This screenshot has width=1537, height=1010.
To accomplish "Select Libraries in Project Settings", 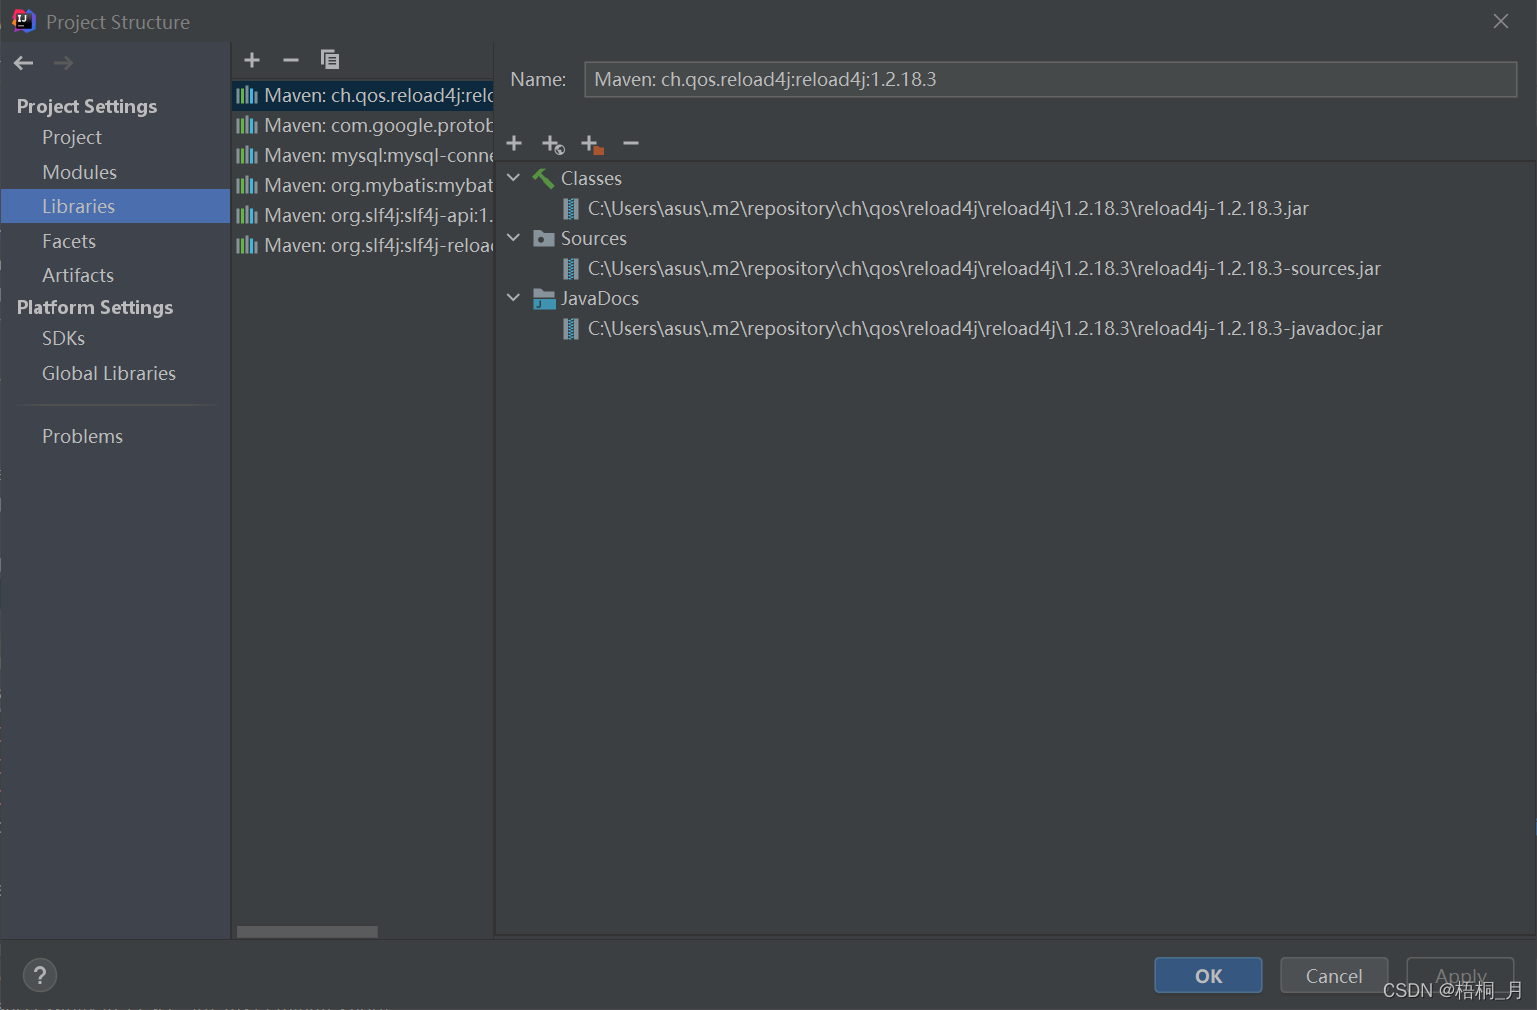I will point(115,206).
